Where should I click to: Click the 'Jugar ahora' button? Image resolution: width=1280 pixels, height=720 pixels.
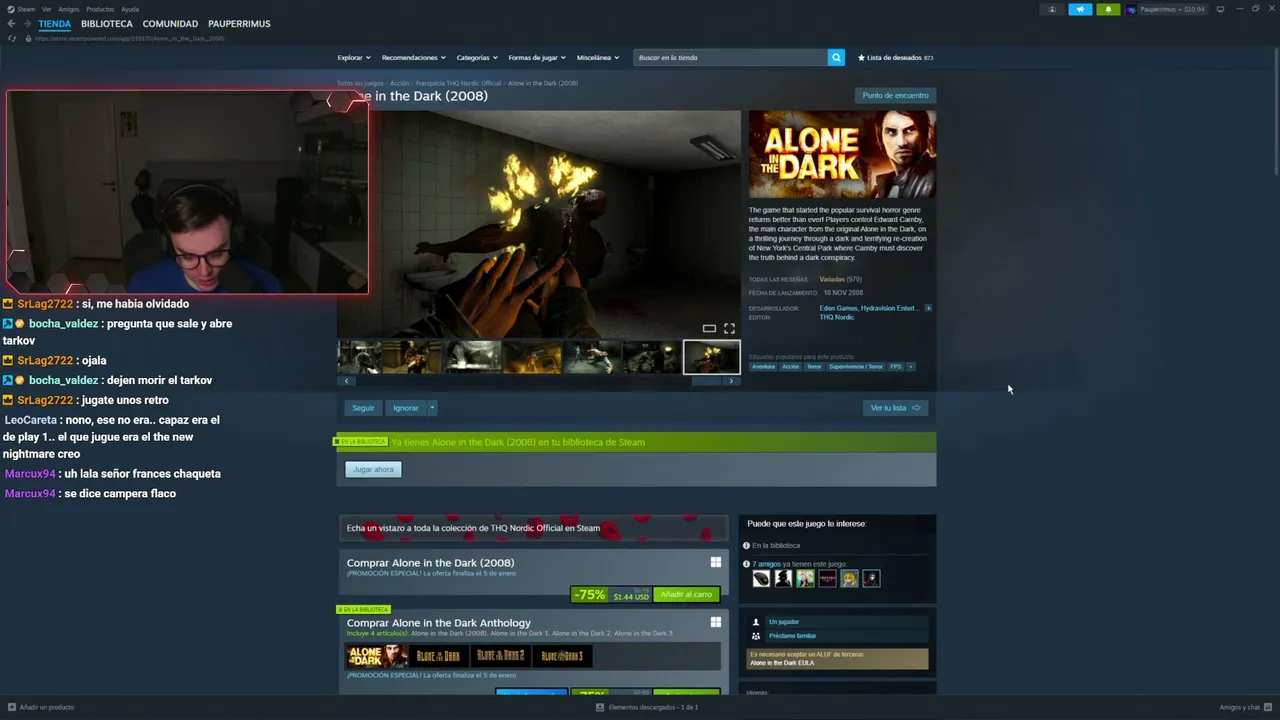373,469
